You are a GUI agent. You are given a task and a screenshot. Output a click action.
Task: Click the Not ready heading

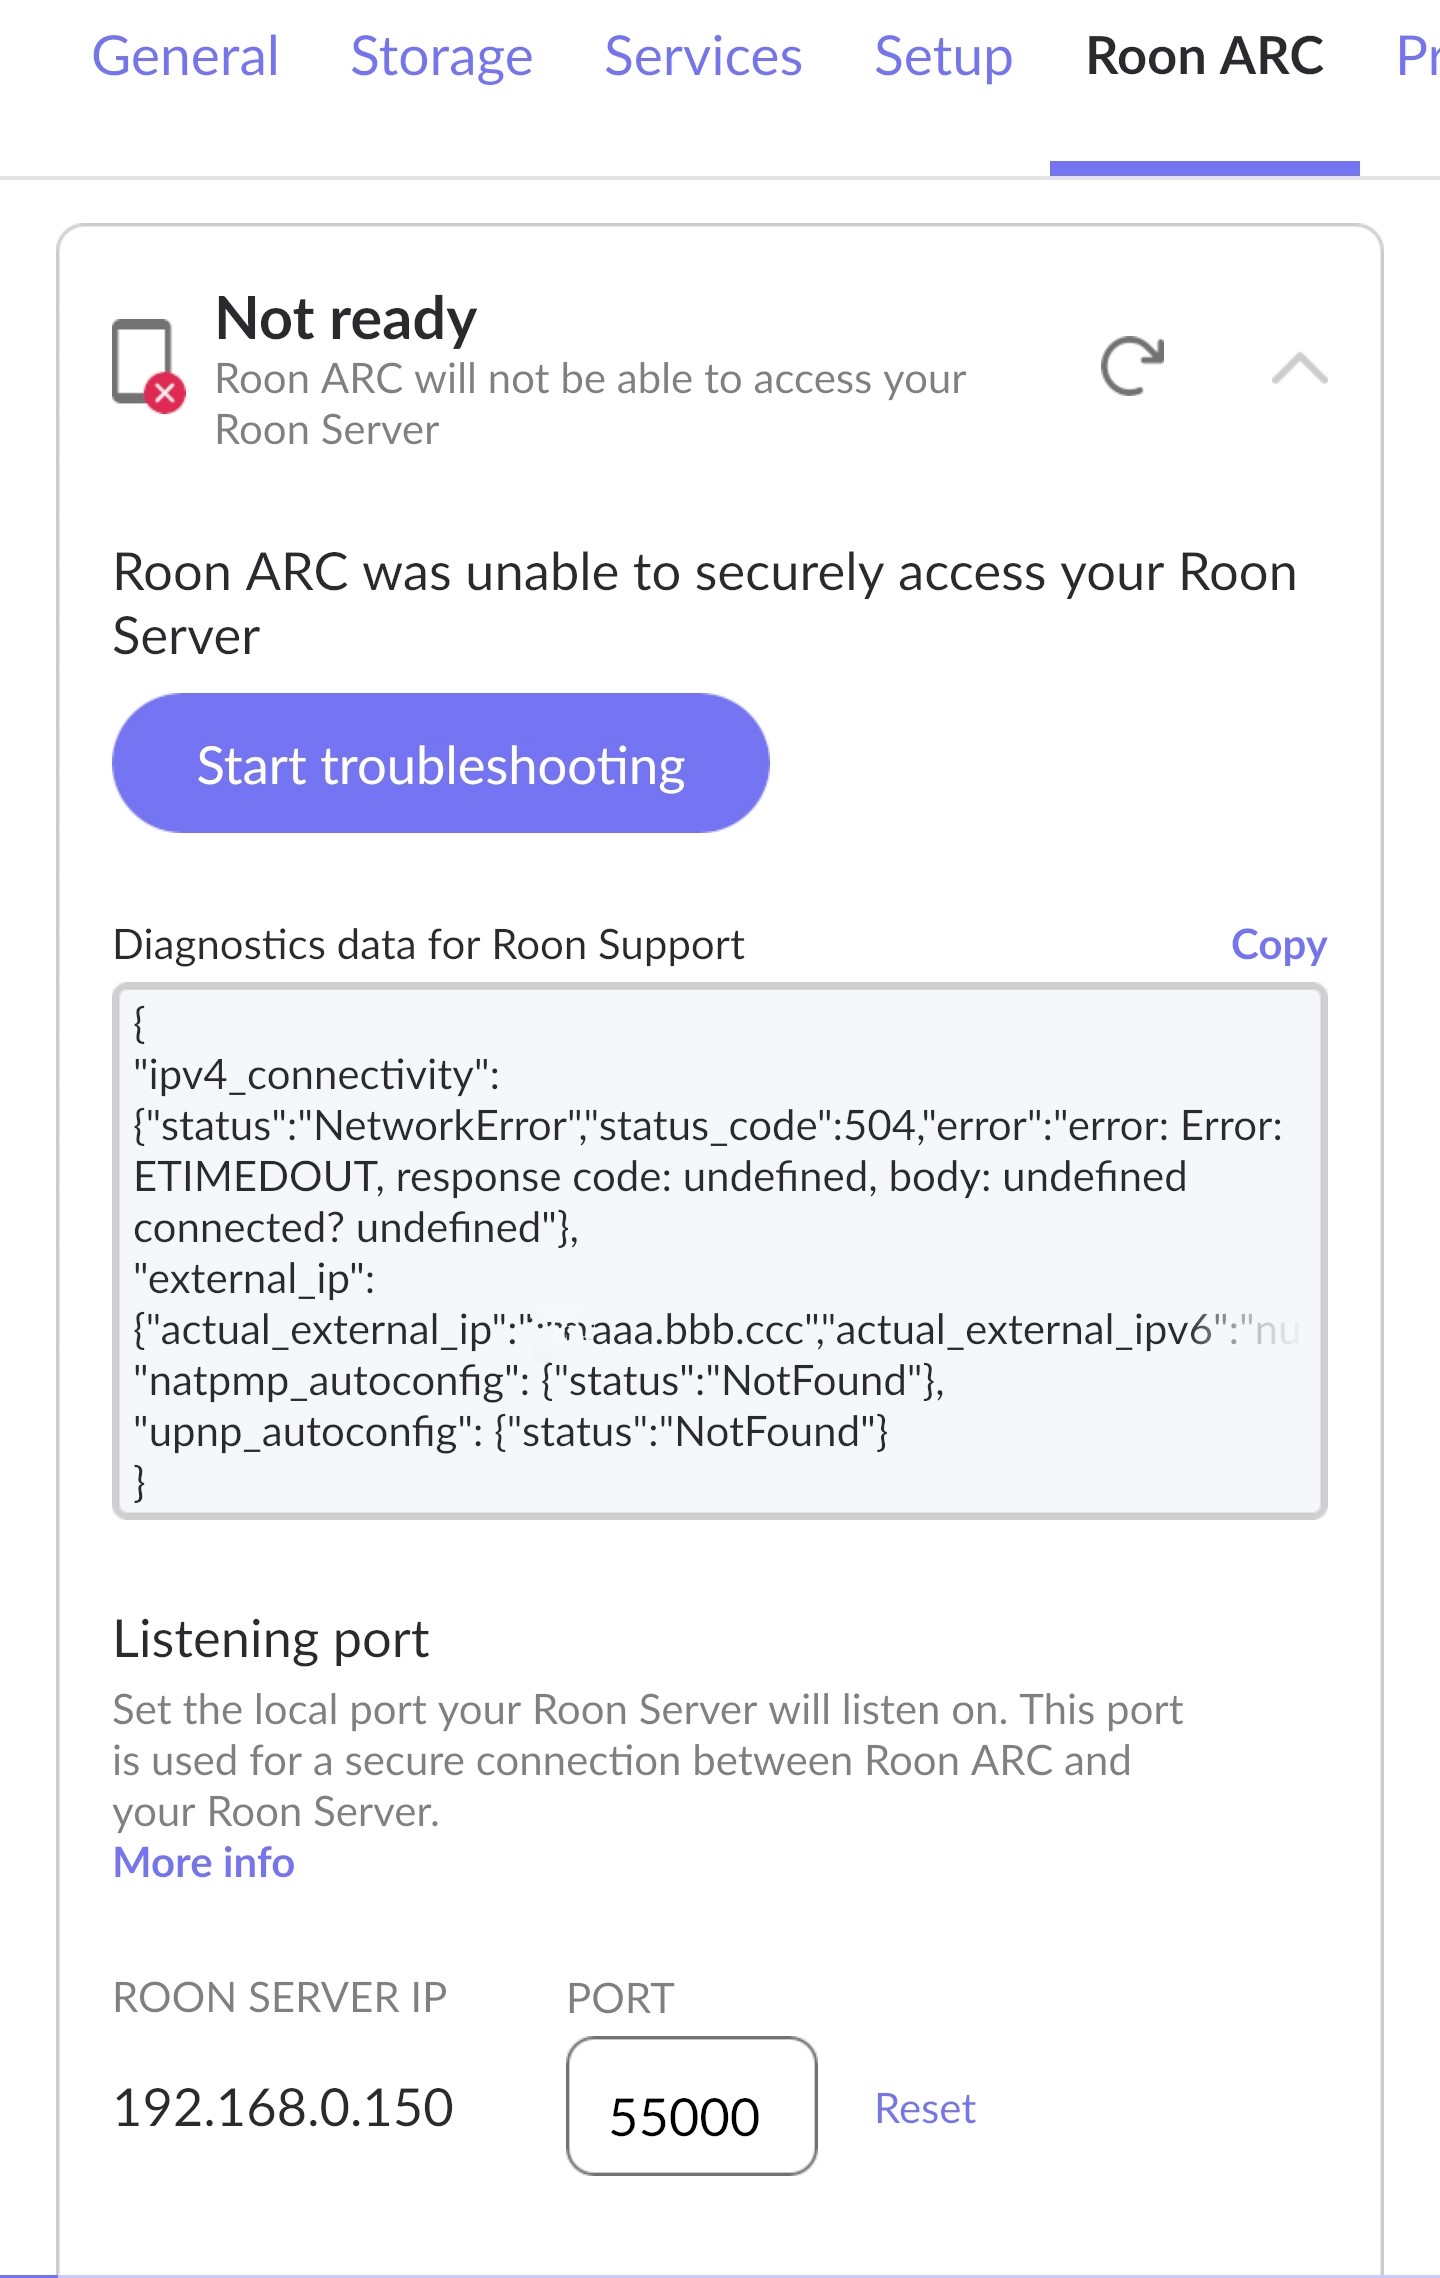(x=346, y=318)
